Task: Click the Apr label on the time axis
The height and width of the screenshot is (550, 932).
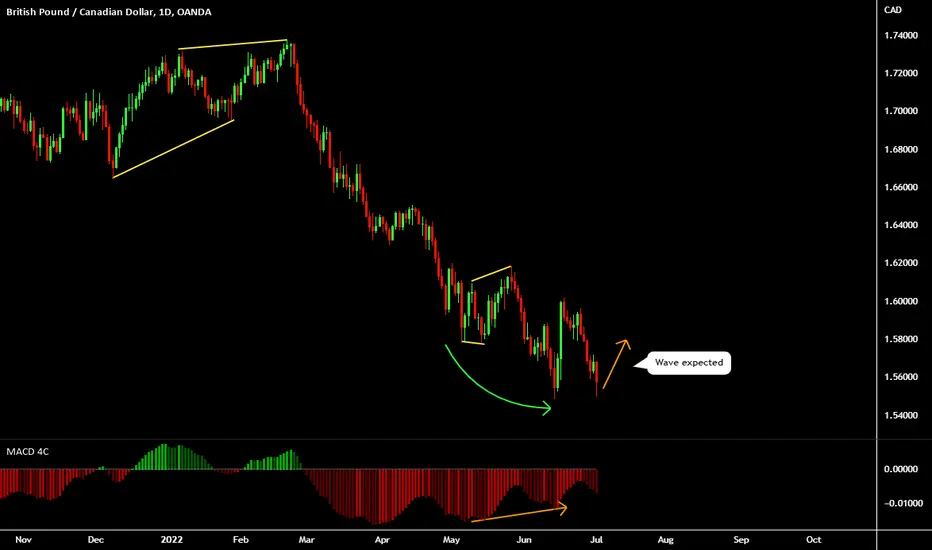Action: (x=382, y=540)
